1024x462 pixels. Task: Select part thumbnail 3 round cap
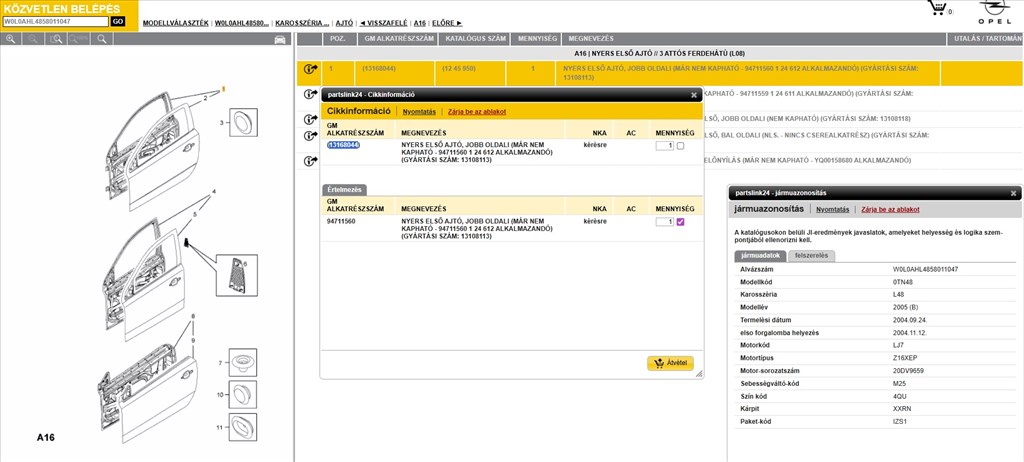(242, 122)
